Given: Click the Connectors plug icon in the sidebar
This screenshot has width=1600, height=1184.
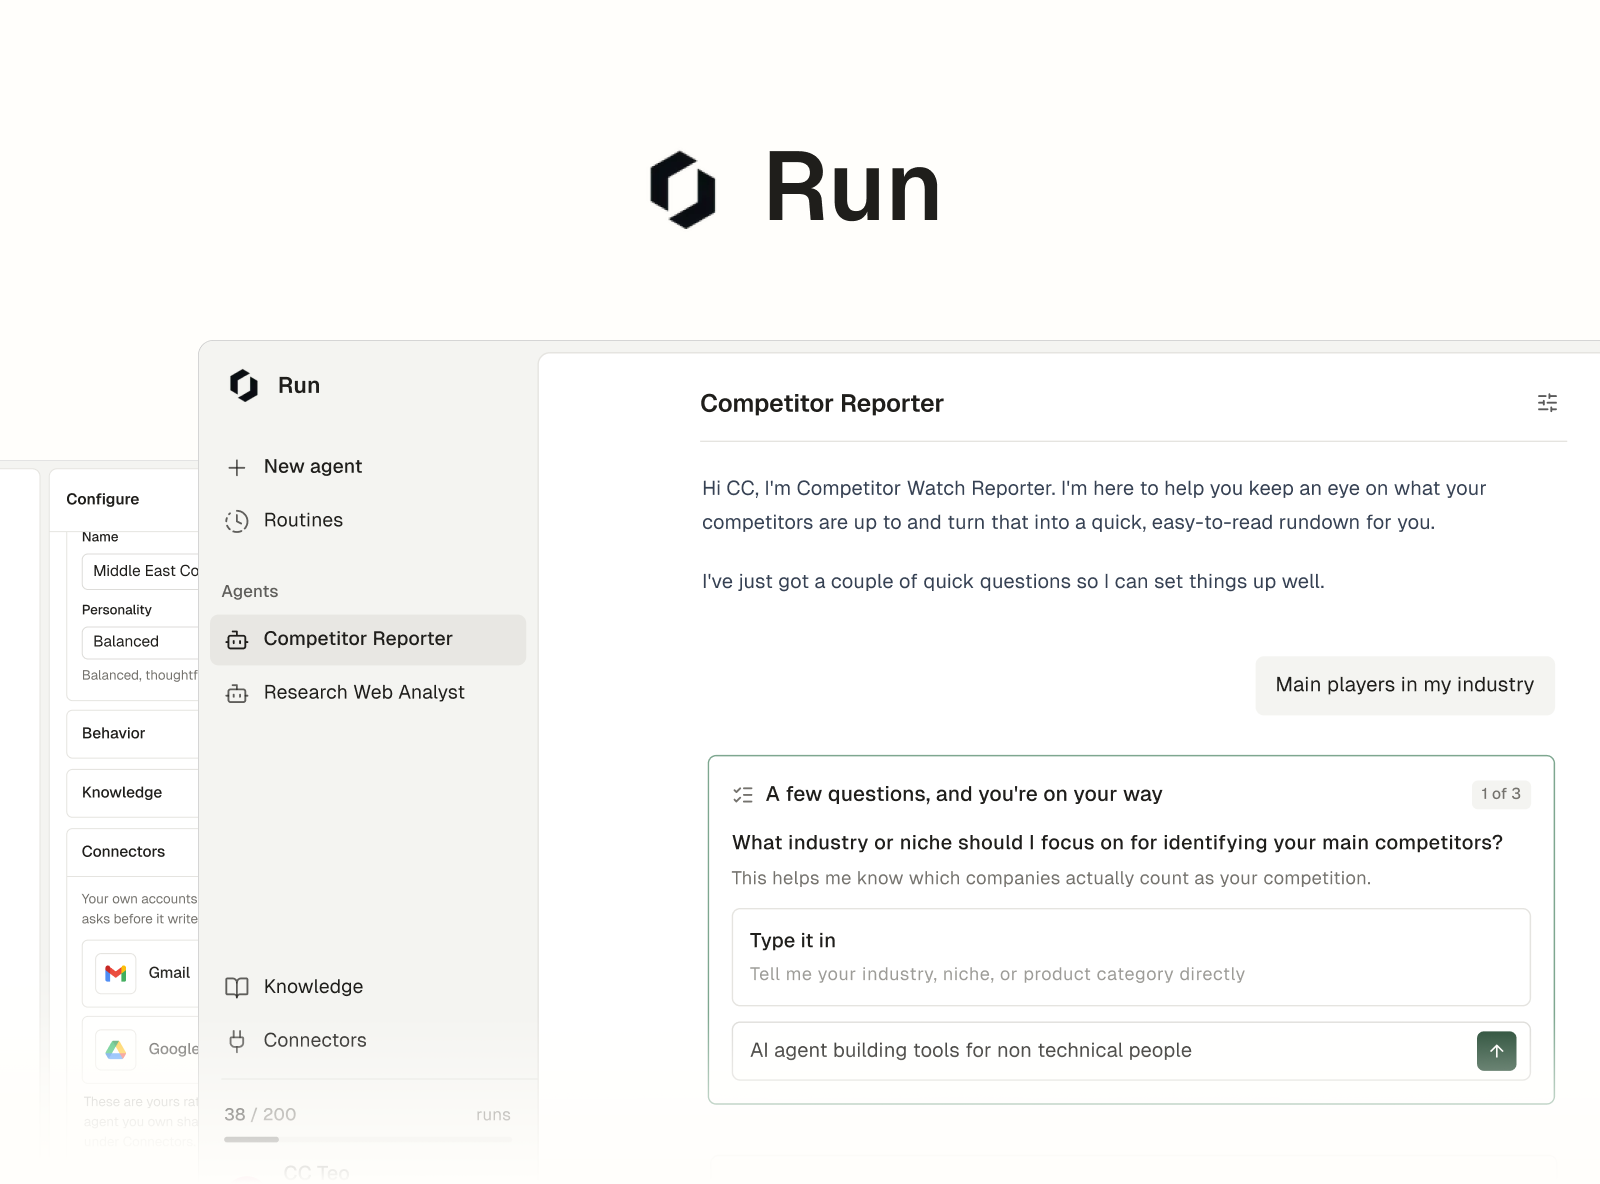Looking at the screenshot, I should 237,1041.
